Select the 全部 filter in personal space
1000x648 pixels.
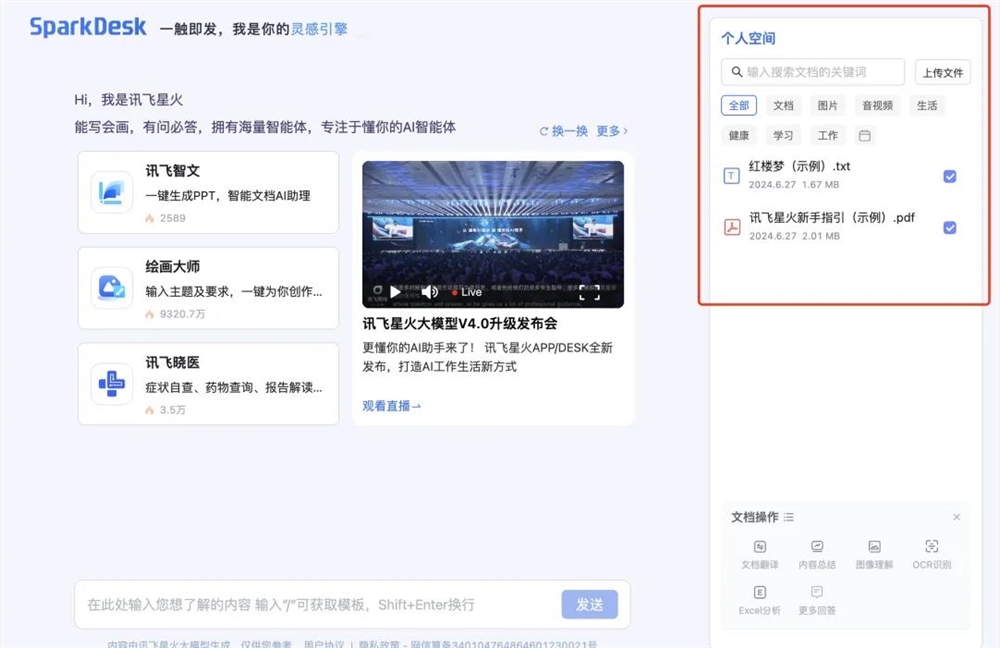click(739, 105)
